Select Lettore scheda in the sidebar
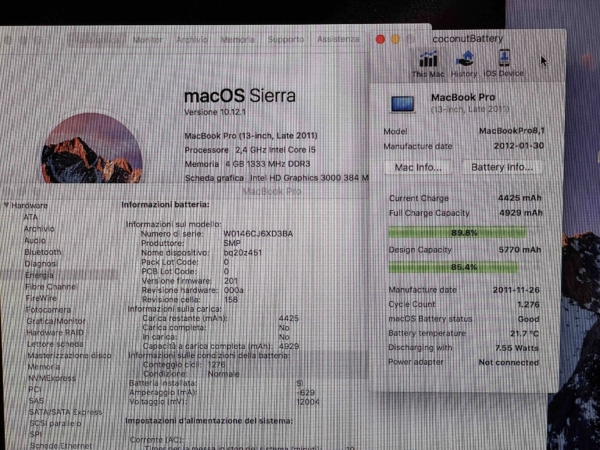This screenshot has height=450, width=600. coord(55,344)
